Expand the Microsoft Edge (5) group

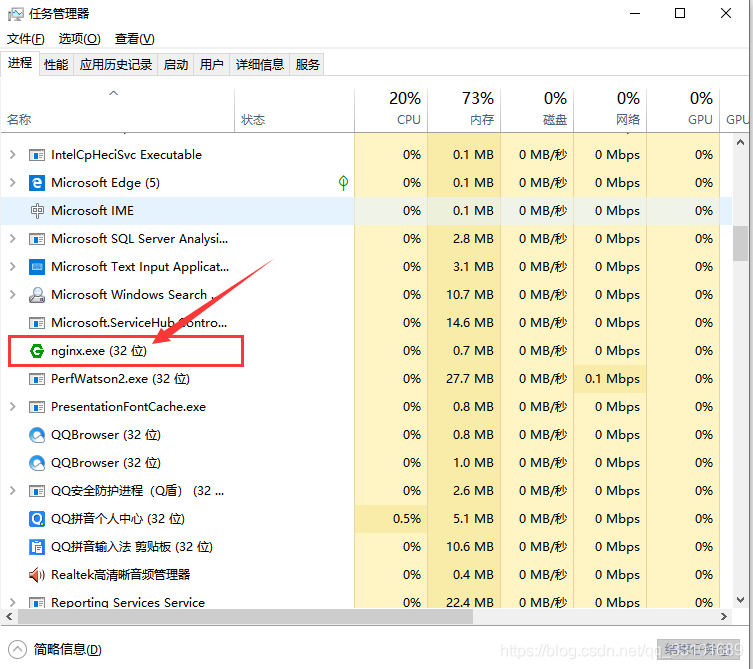(x=13, y=182)
